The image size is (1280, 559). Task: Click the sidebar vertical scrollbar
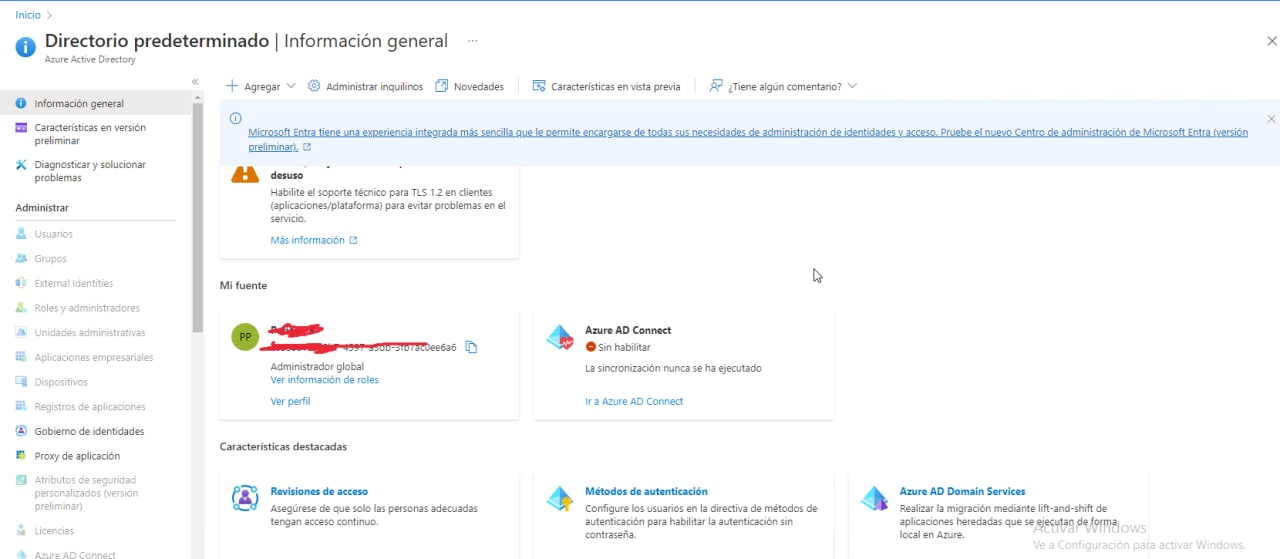(197, 218)
